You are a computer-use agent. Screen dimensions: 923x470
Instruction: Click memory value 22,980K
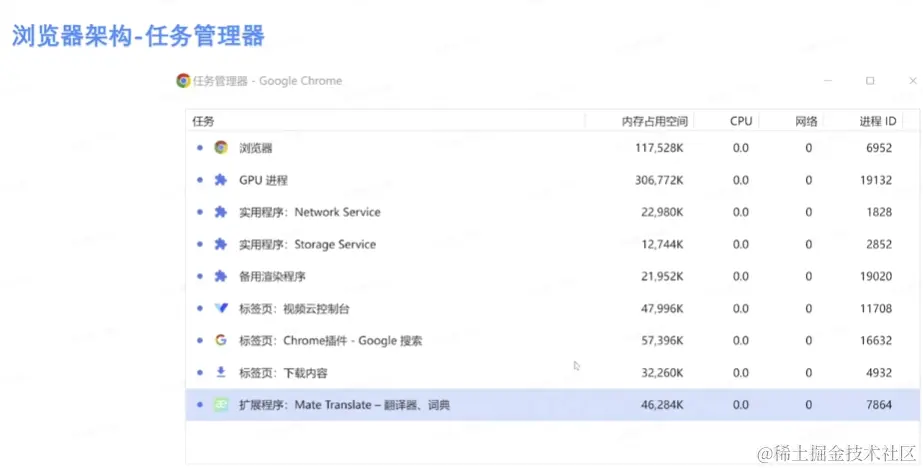(x=662, y=212)
